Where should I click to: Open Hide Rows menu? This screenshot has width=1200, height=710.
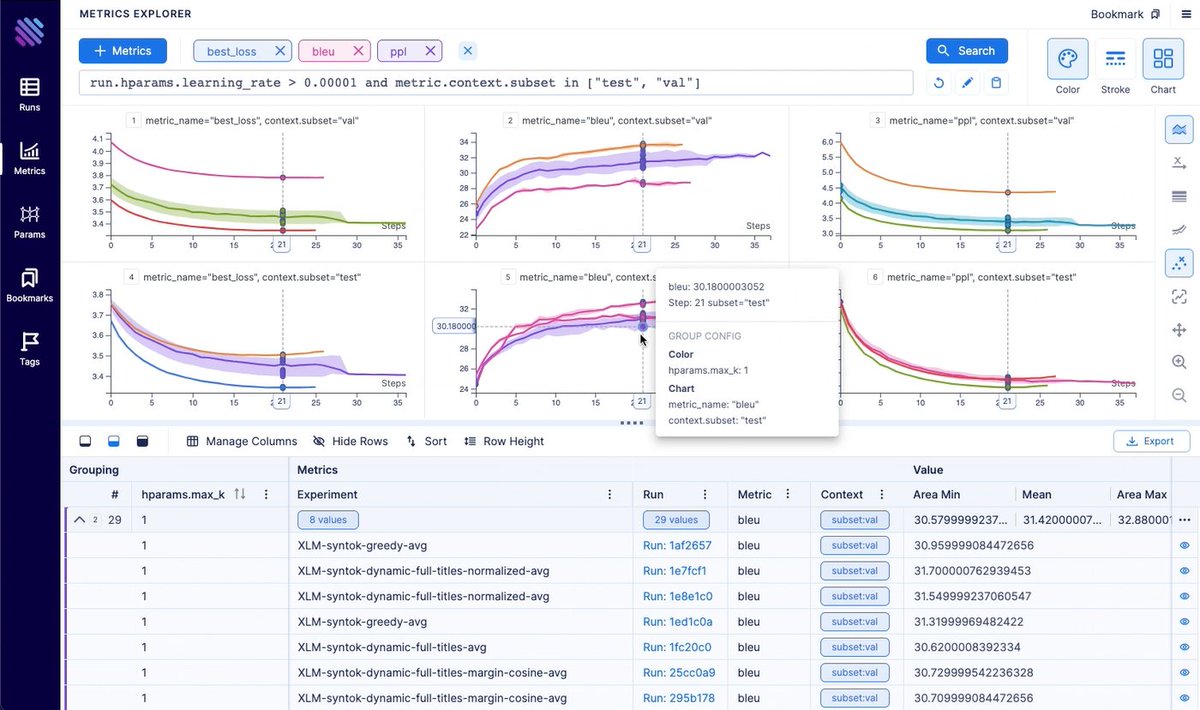[x=350, y=441]
